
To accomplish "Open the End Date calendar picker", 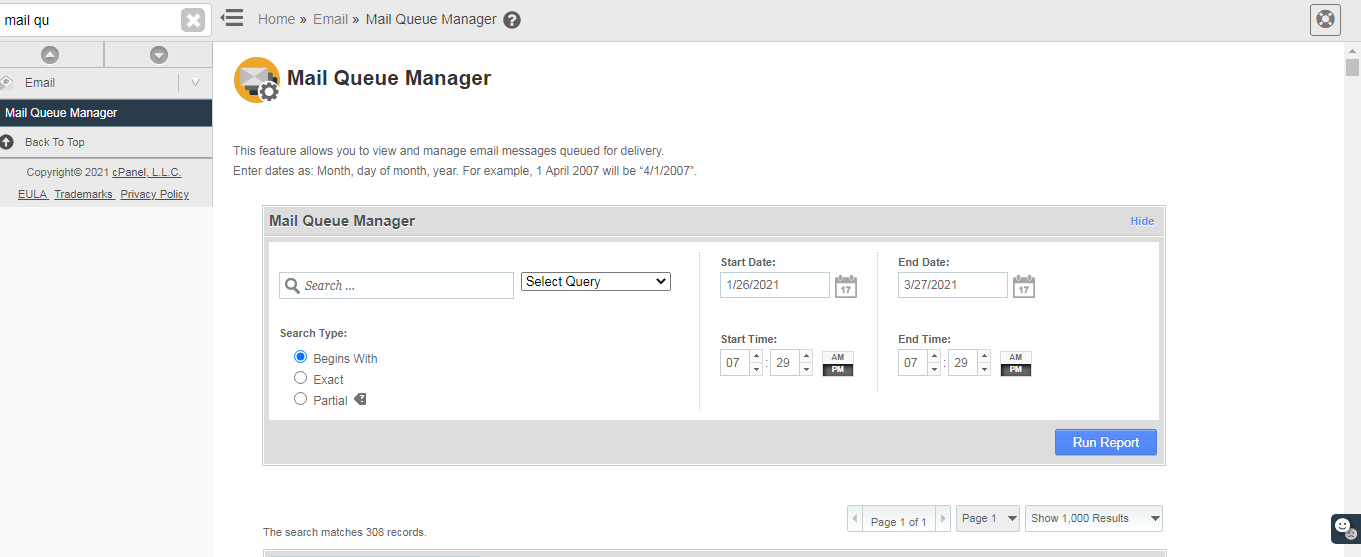I will click(1024, 286).
